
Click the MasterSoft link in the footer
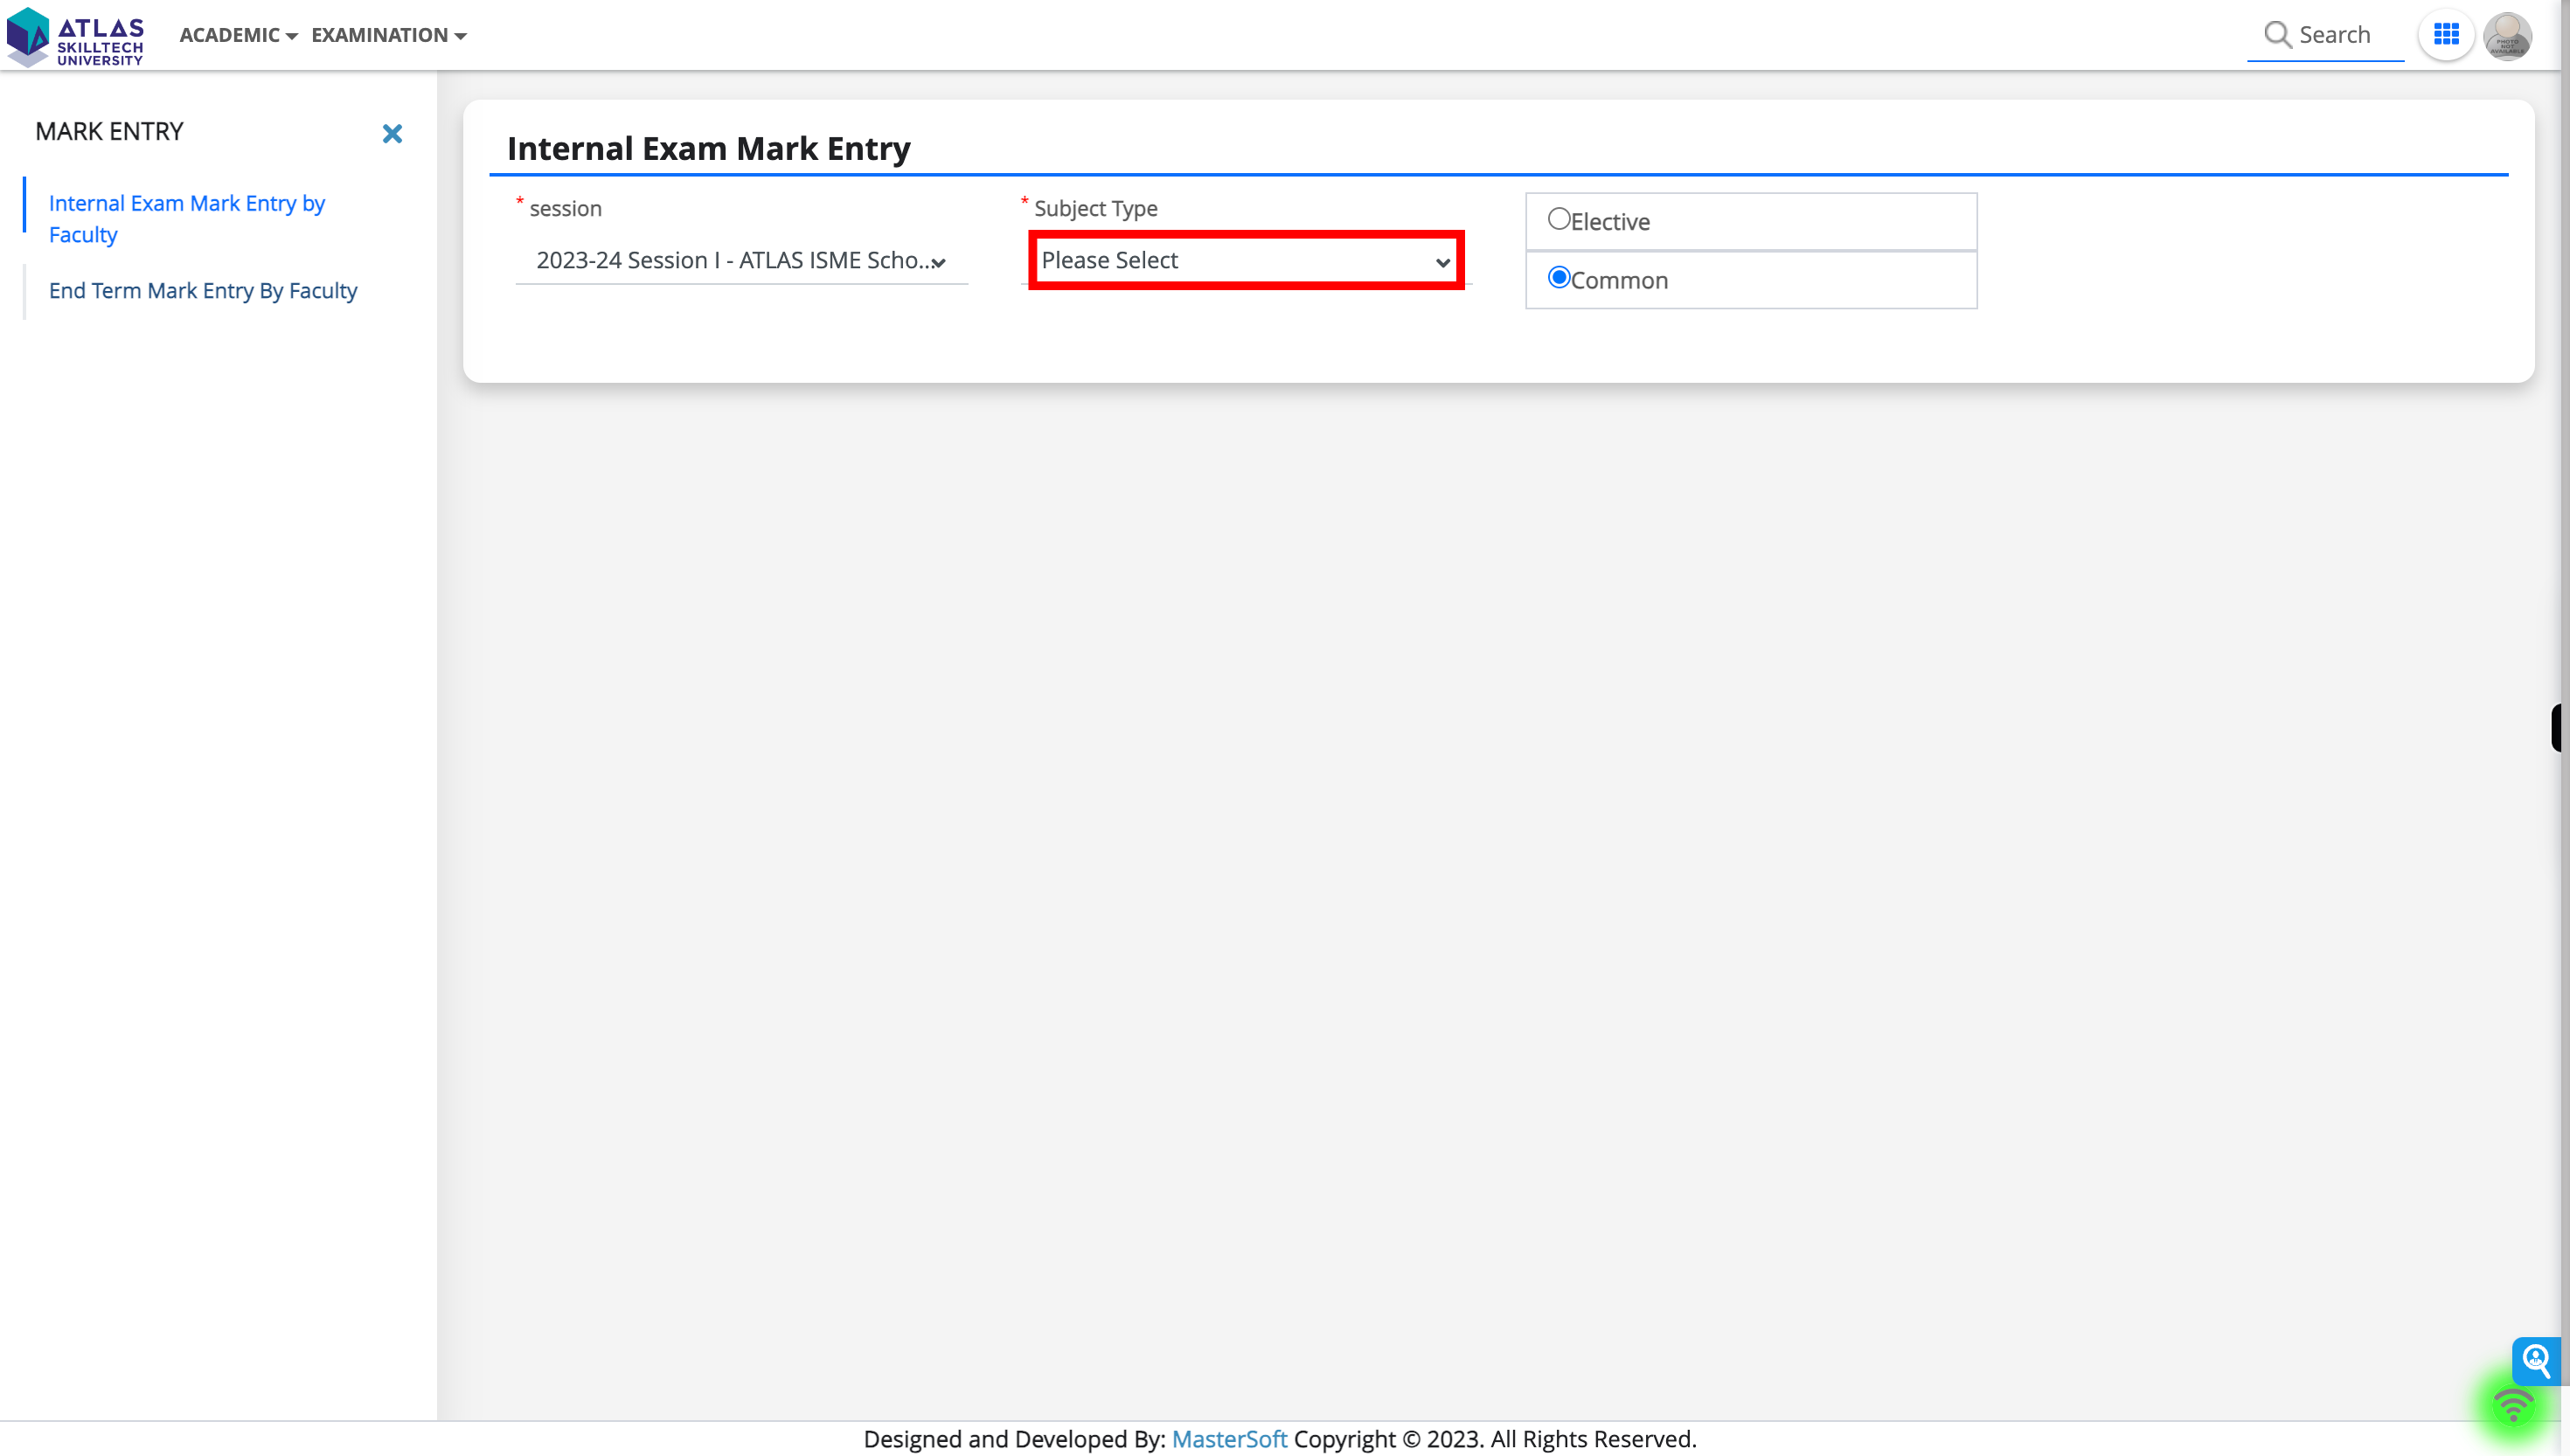tap(1230, 1440)
